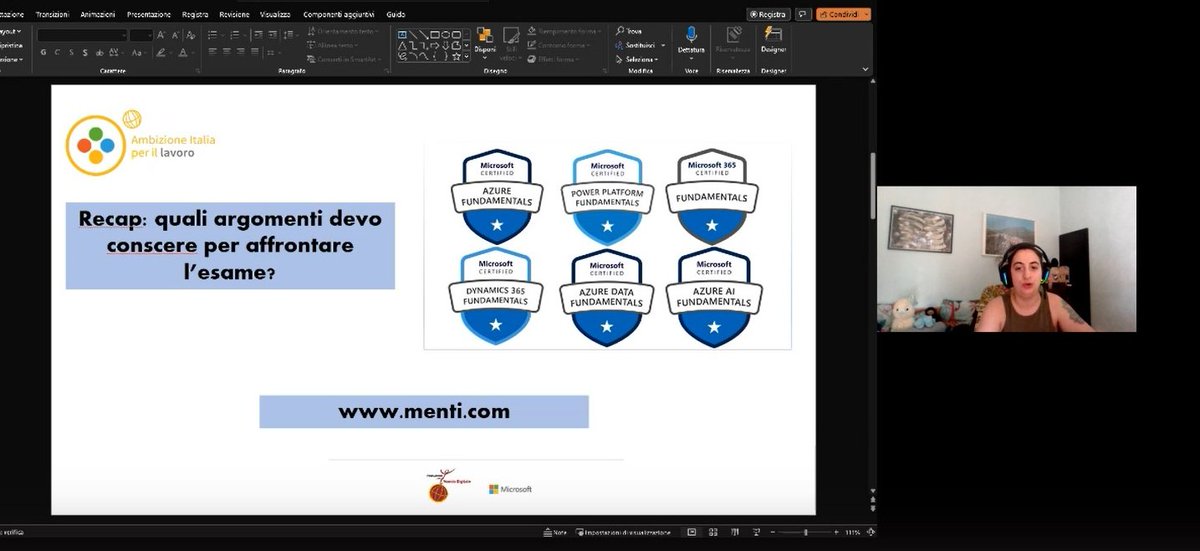
Task: Expand the shapes gallery more arrow
Action: [x=467, y=56]
